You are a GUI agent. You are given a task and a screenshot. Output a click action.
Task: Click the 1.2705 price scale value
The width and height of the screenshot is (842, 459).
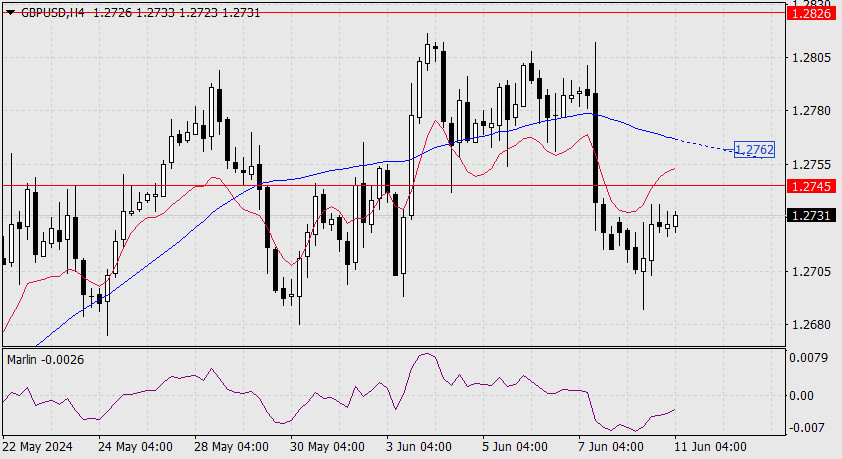click(x=811, y=272)
